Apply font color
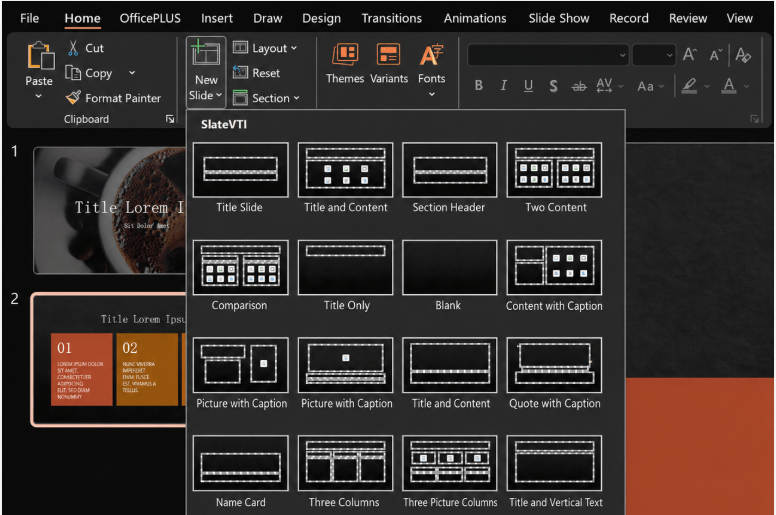Screen dimensions: 776x515 pyautogui.click(x=728, y=86)
